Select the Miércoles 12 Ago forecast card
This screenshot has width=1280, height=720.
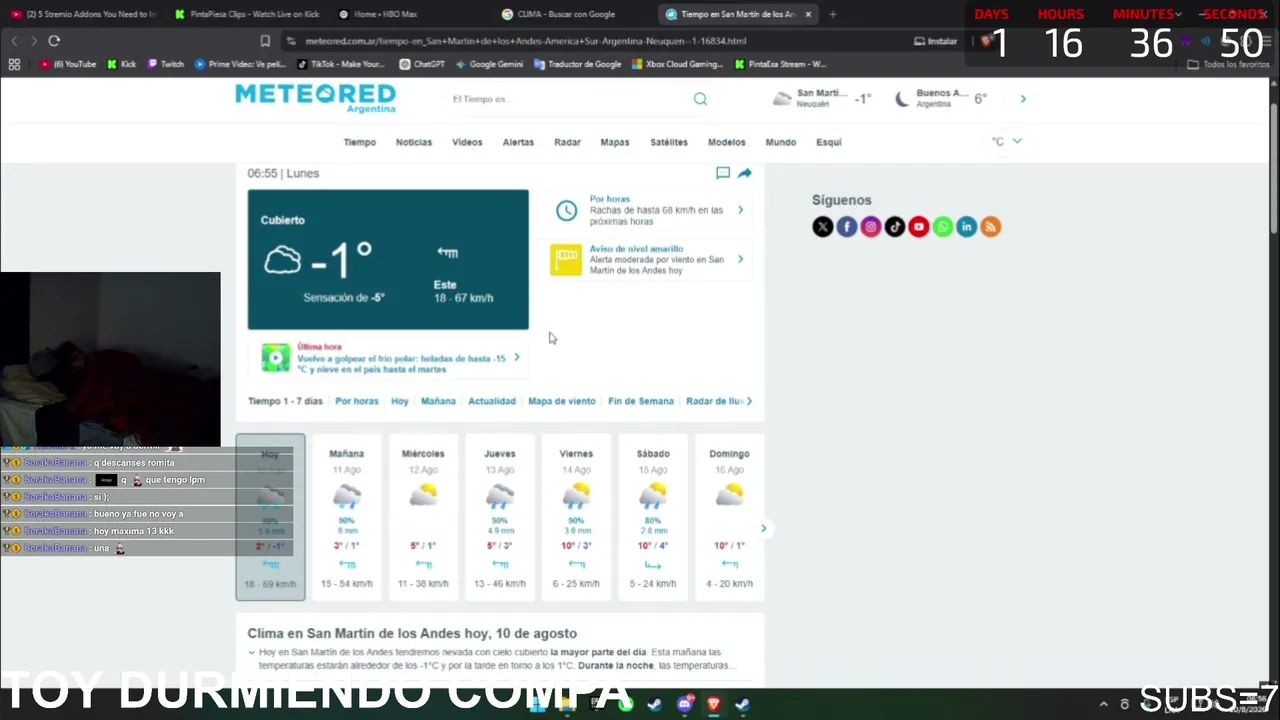coord(423,517)
